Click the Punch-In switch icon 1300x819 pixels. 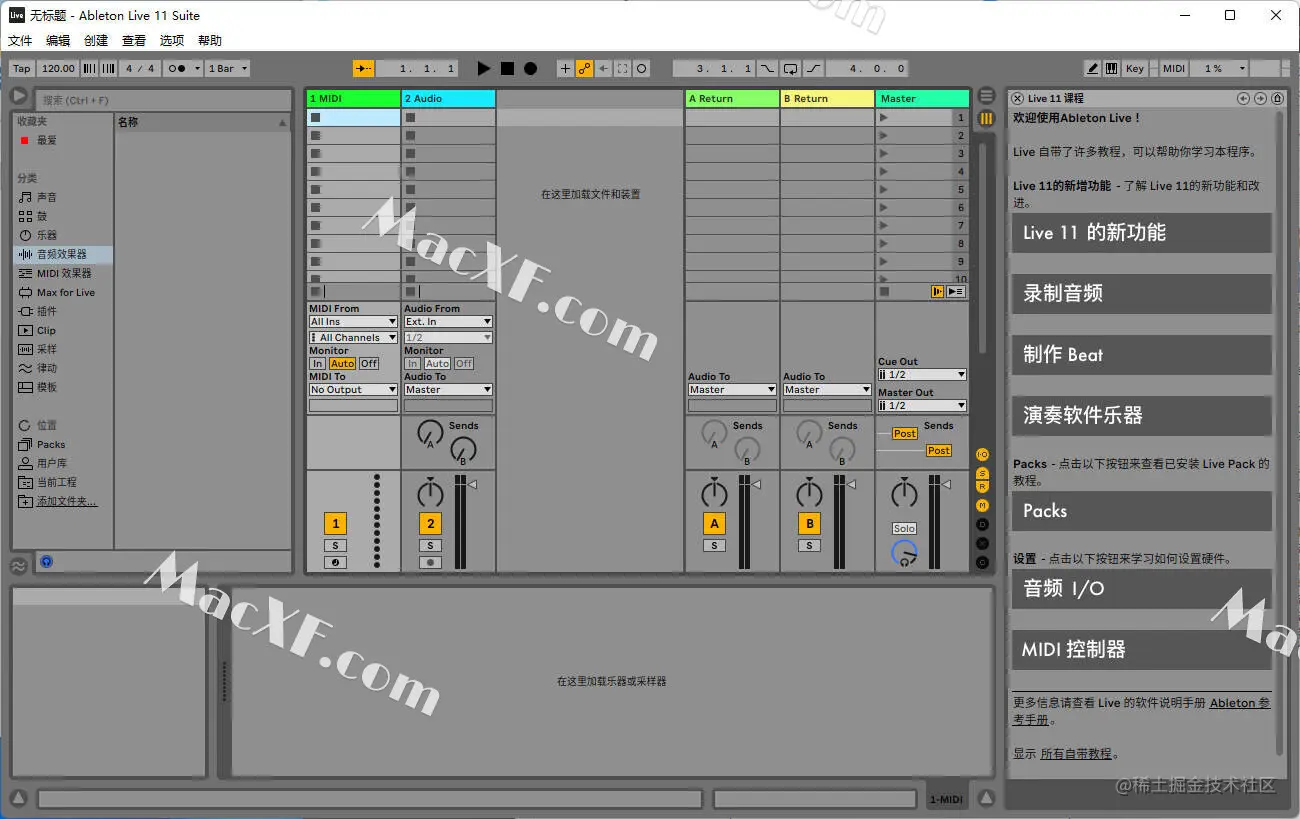pos(767,68)
